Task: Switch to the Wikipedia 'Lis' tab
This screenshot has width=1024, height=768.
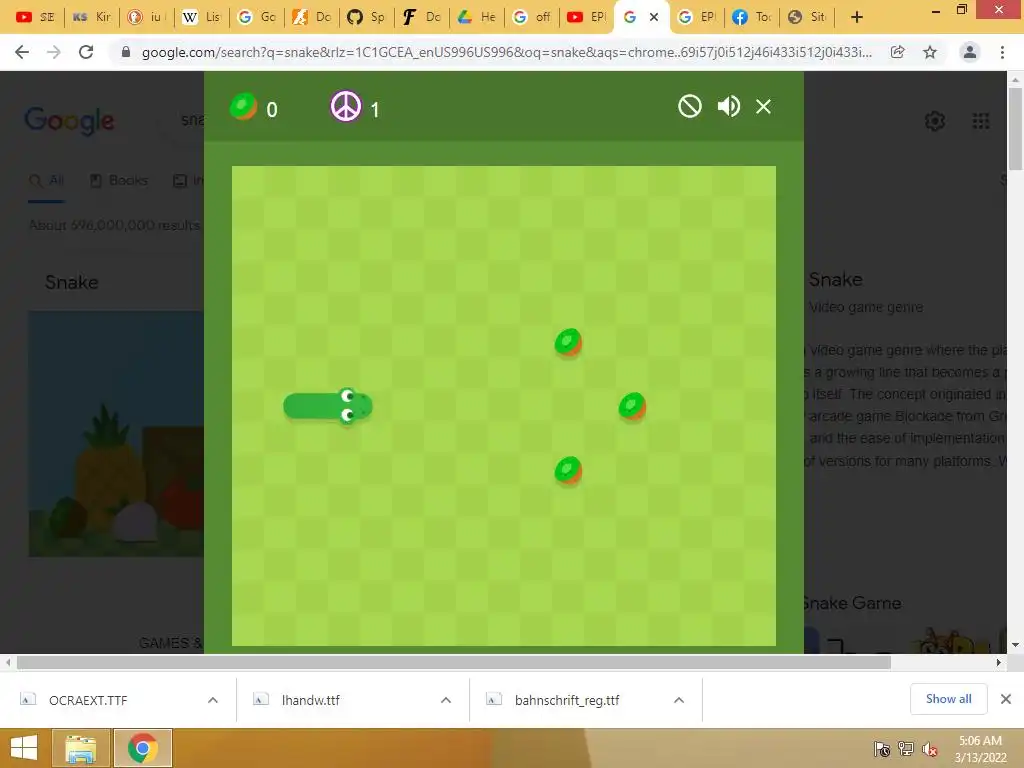Action: coord(202,17)
